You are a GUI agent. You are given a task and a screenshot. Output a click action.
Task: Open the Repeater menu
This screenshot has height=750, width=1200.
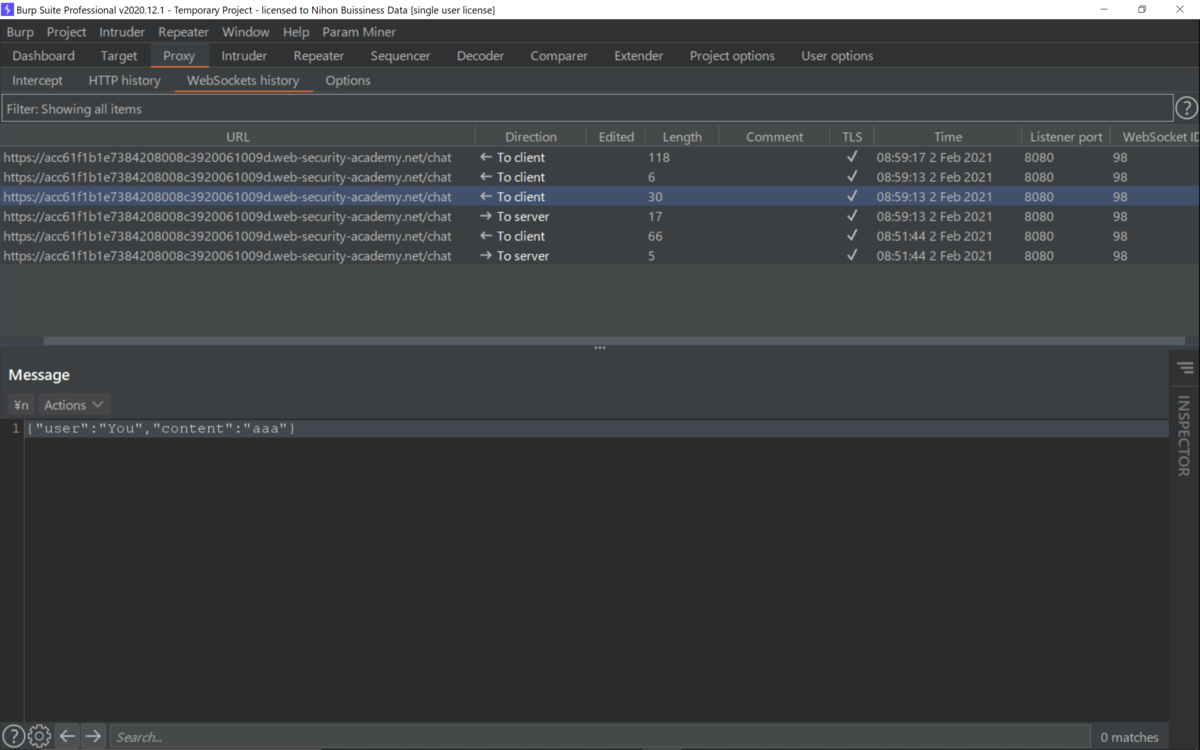(x=183, y=32)
